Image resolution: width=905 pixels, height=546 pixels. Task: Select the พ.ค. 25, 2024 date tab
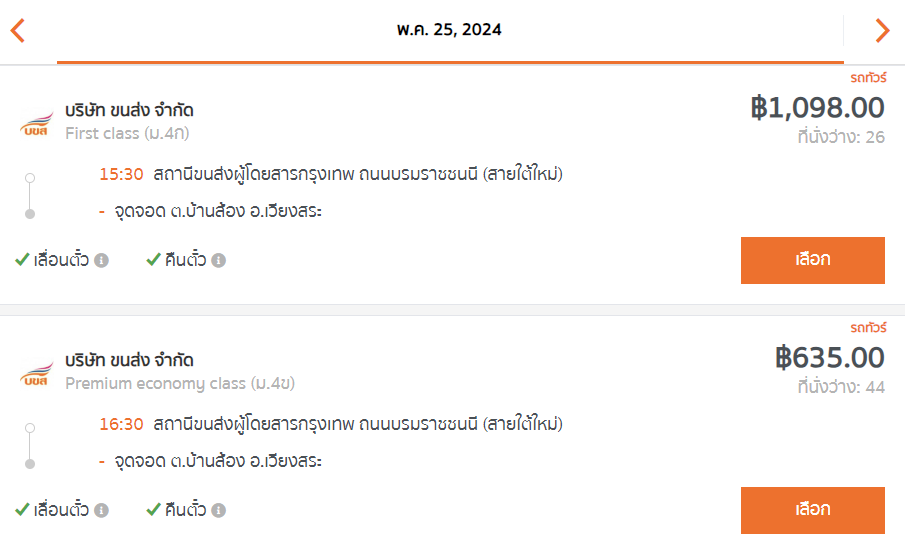click(x=450, y=30)
